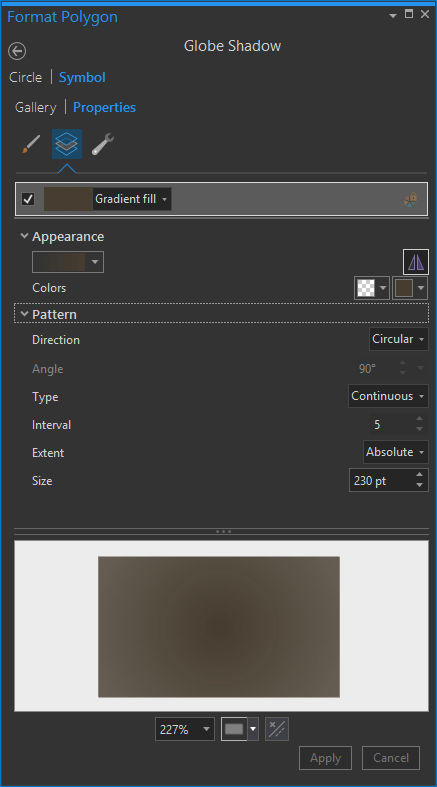Image resolution: width=437 pixels, height=787 pixels.
Task: Go back using the circled arrow icon
Action: click(x=17, y=51)
